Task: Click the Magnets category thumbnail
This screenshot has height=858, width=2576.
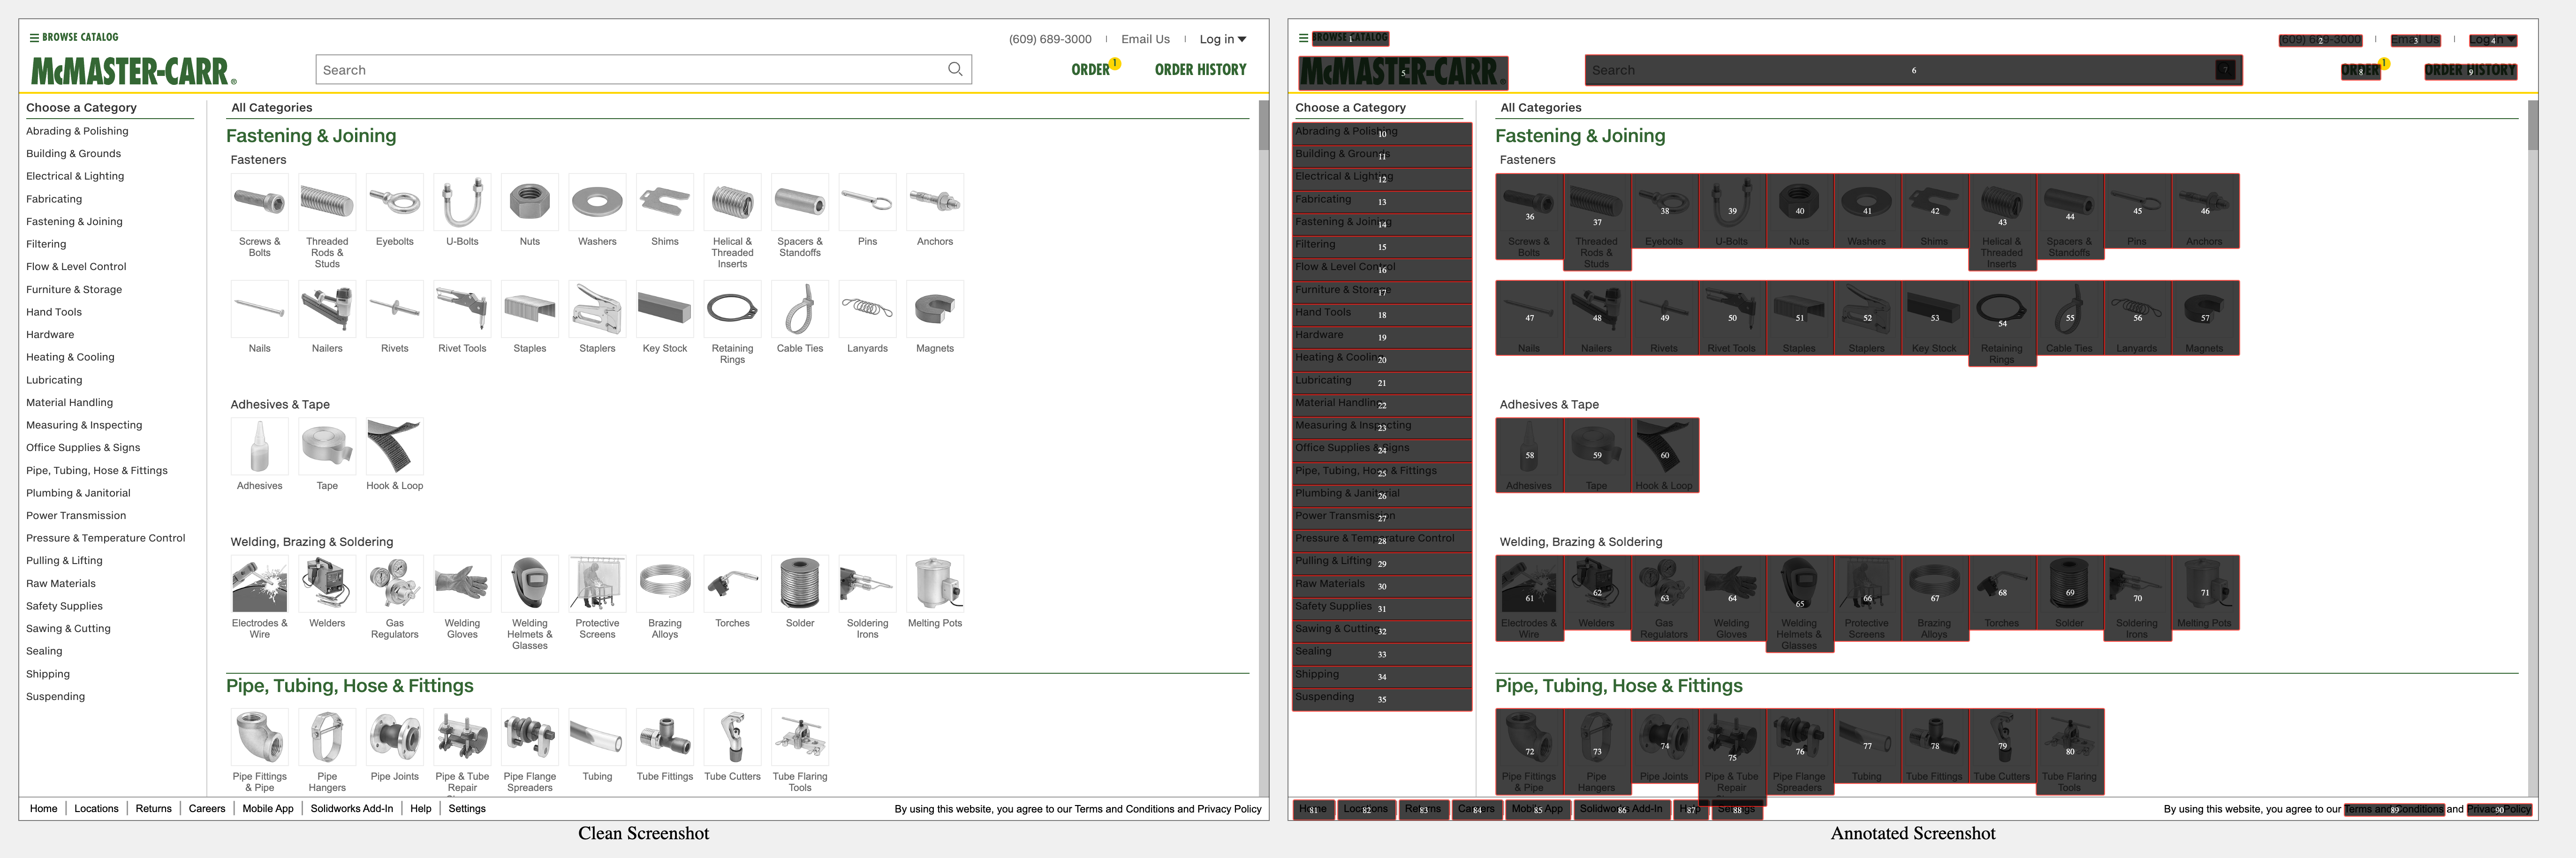Action: click(935, 310)
